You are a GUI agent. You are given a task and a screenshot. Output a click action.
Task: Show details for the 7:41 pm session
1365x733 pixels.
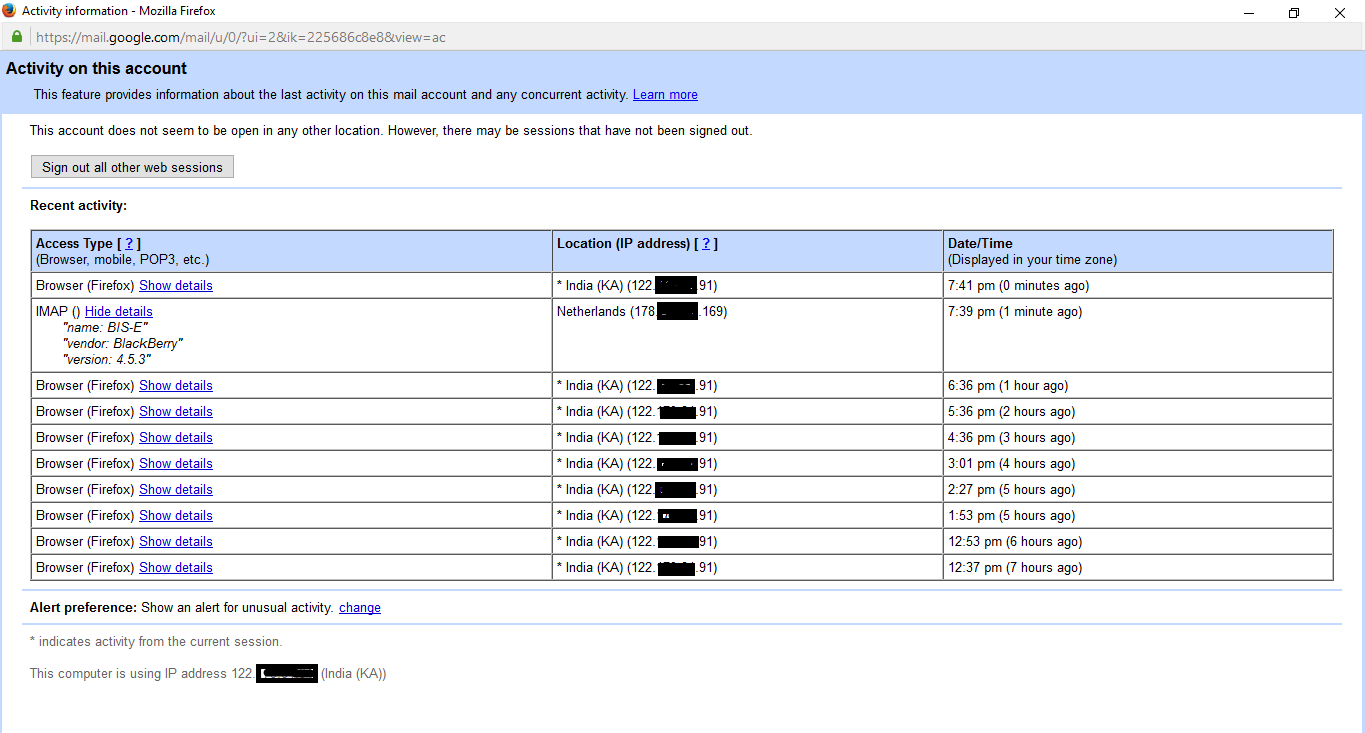pyautogui.click(x=175, y=286)
